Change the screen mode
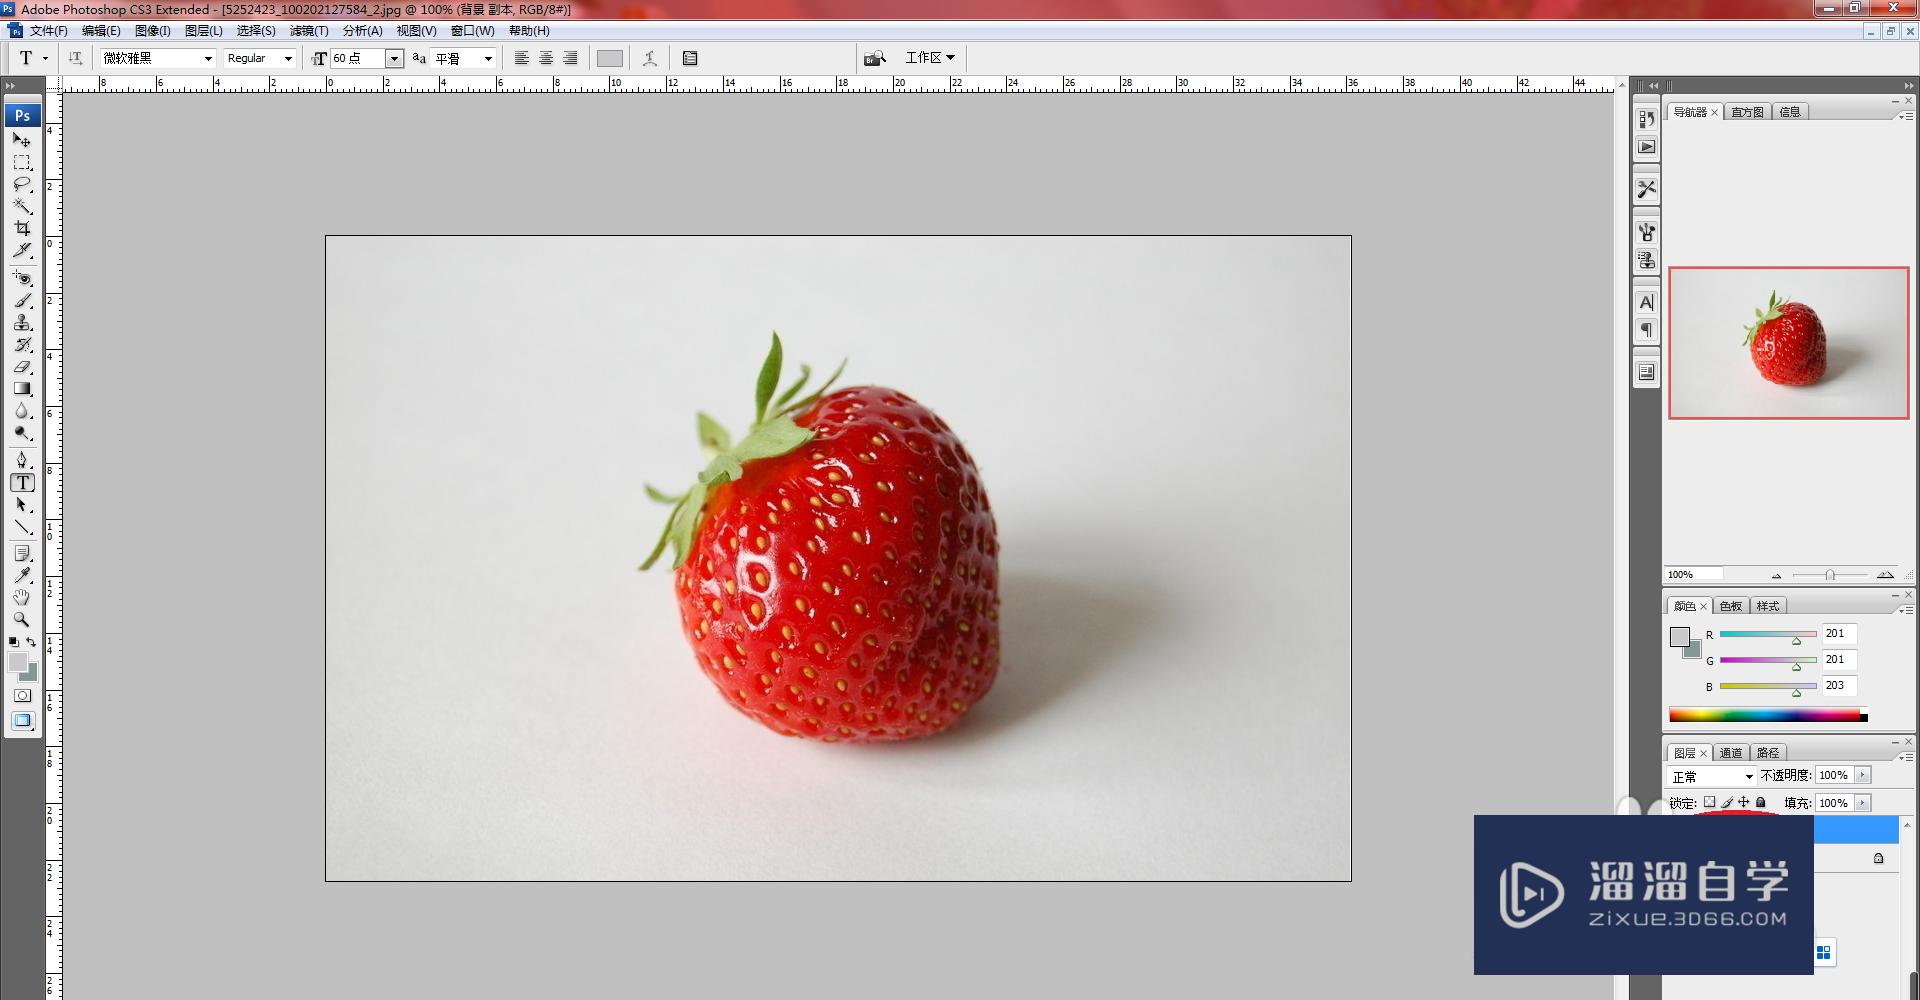 pos(22,720)
